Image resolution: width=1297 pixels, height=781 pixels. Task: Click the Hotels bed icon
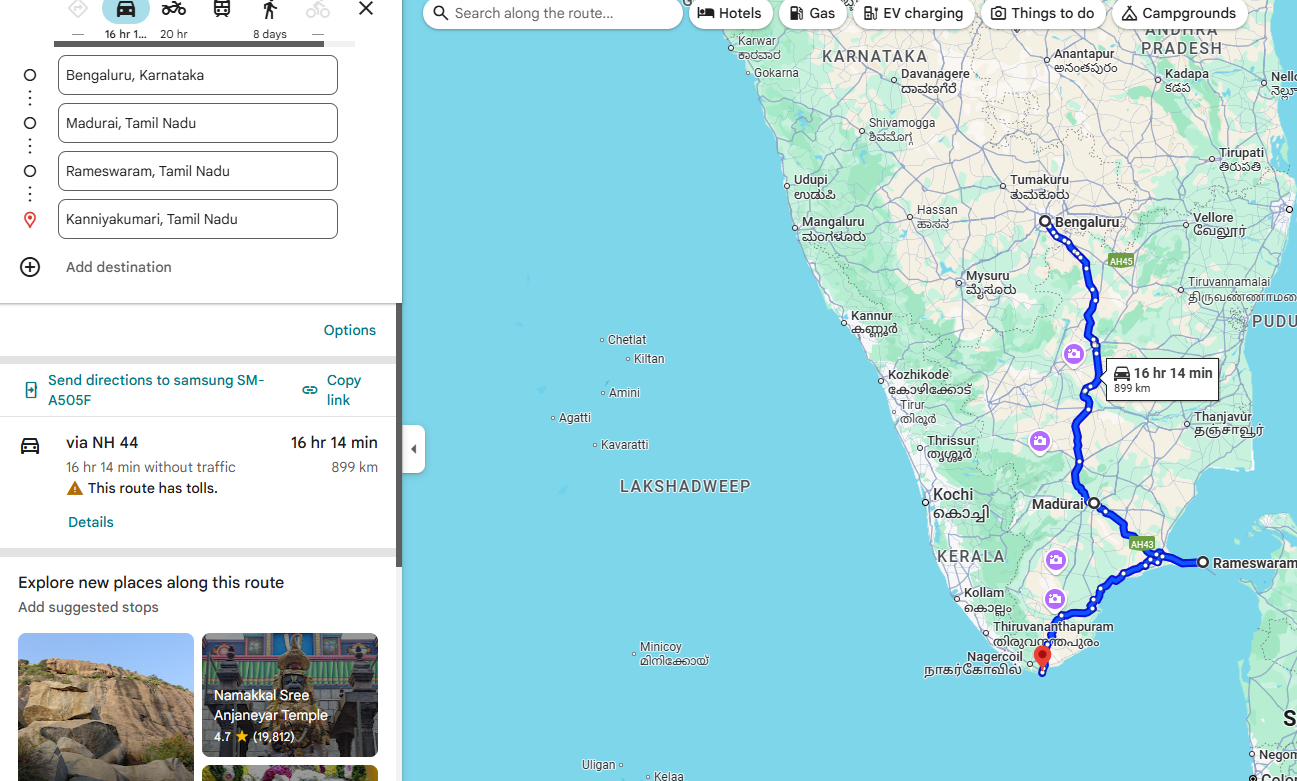[706, 13]
